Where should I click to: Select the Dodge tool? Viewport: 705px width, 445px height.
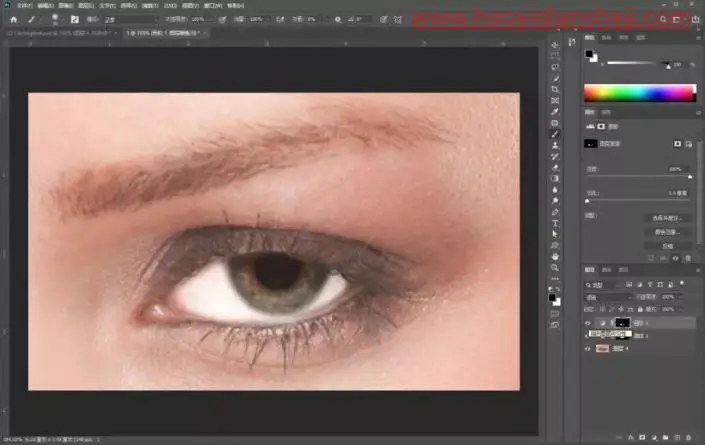pyautogui.click(x=555, y=201)
